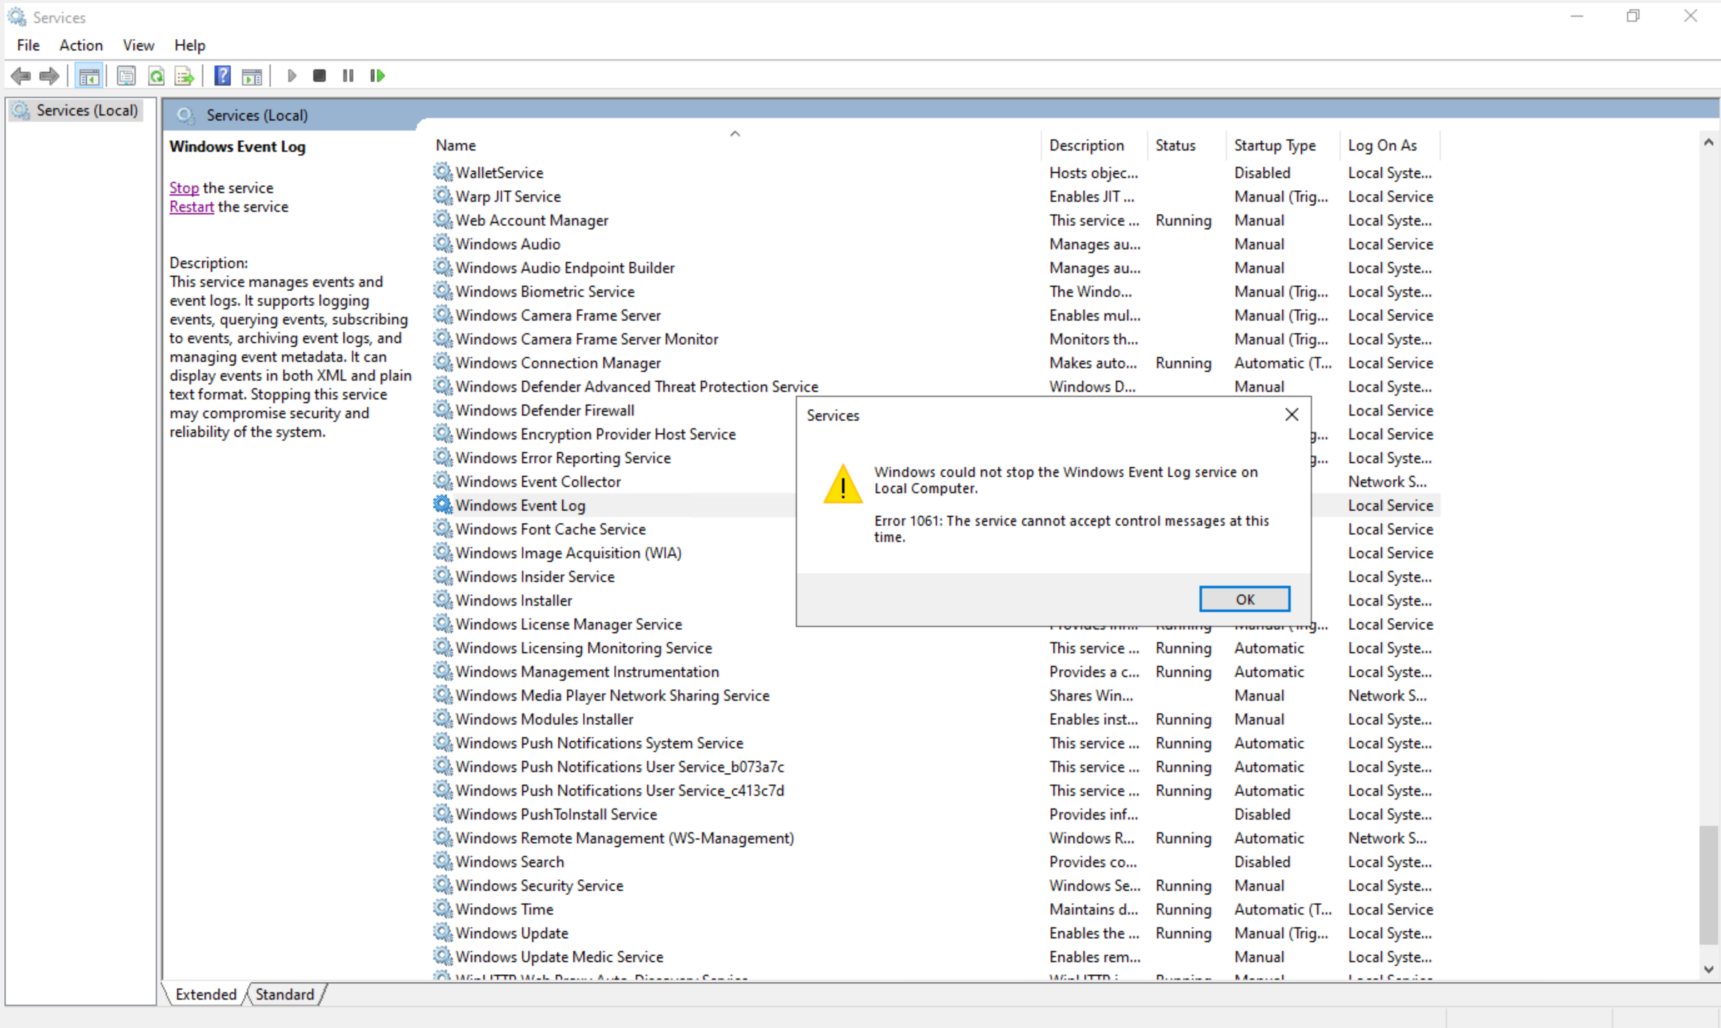
Task: Sort by the Startup Type column header
Action: (x=1283, y=145)
